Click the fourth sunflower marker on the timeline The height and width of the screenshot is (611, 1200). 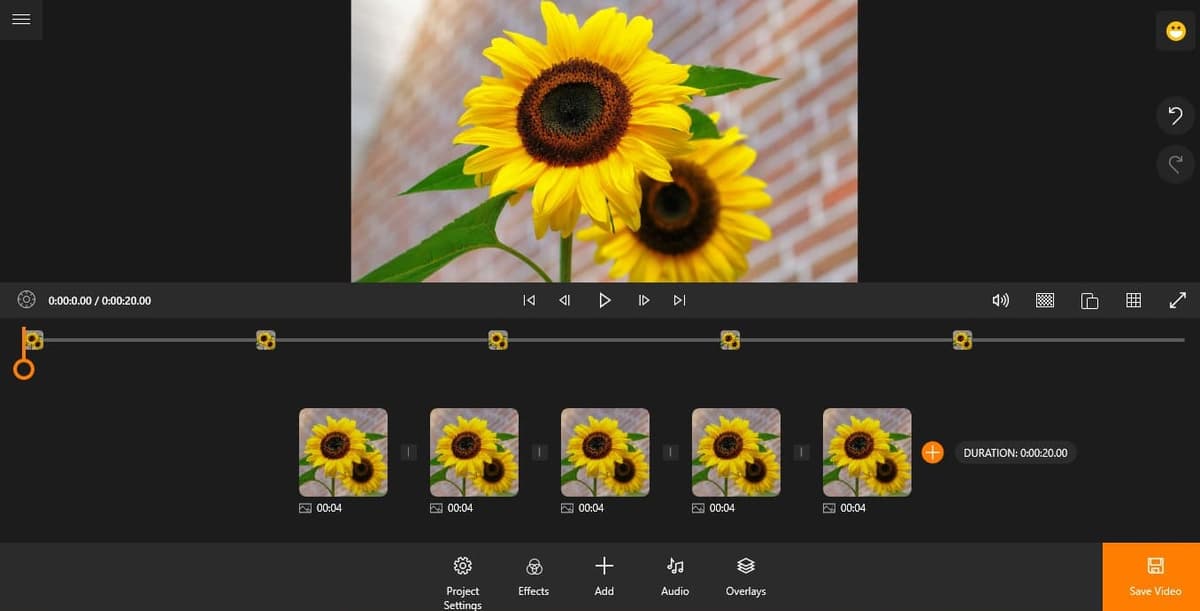coord(730,340)
